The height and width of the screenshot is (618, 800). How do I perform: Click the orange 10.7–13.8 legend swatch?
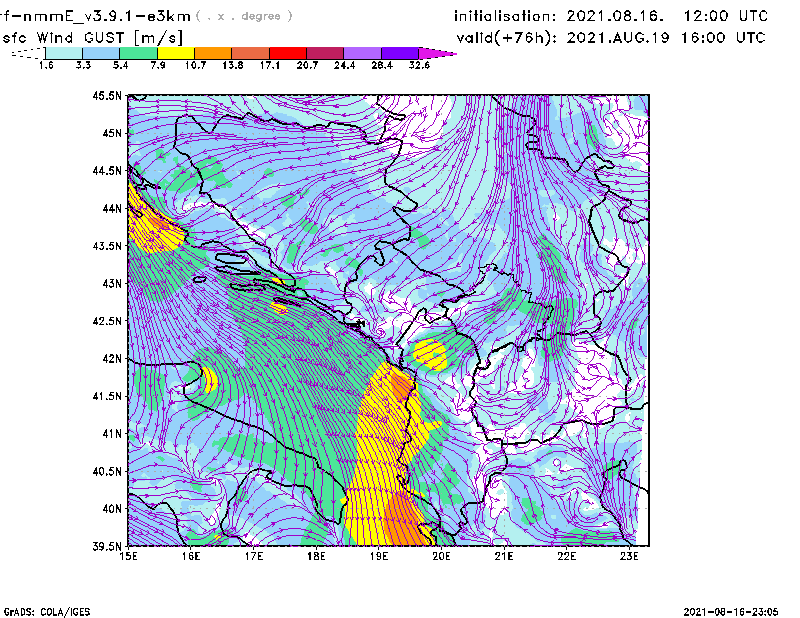[x=213, y=53]
